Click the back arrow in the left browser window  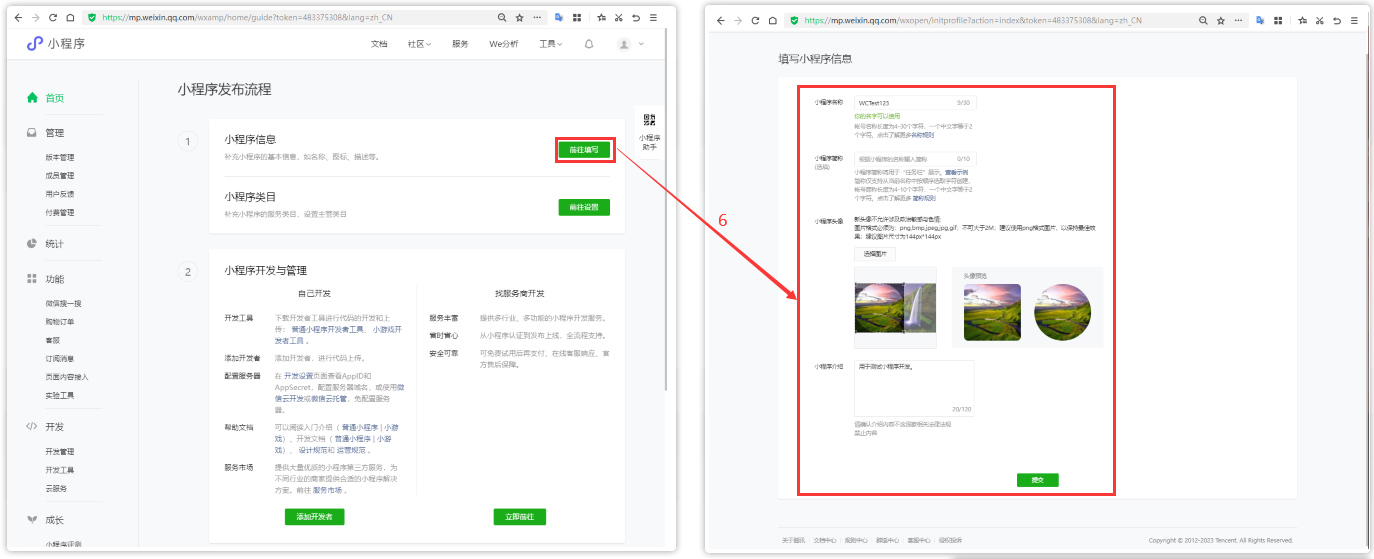point(16,18)
